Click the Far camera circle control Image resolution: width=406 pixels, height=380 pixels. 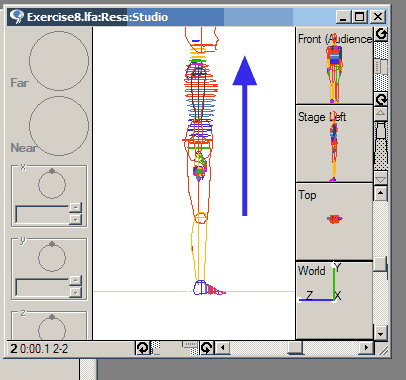point(59,61)
